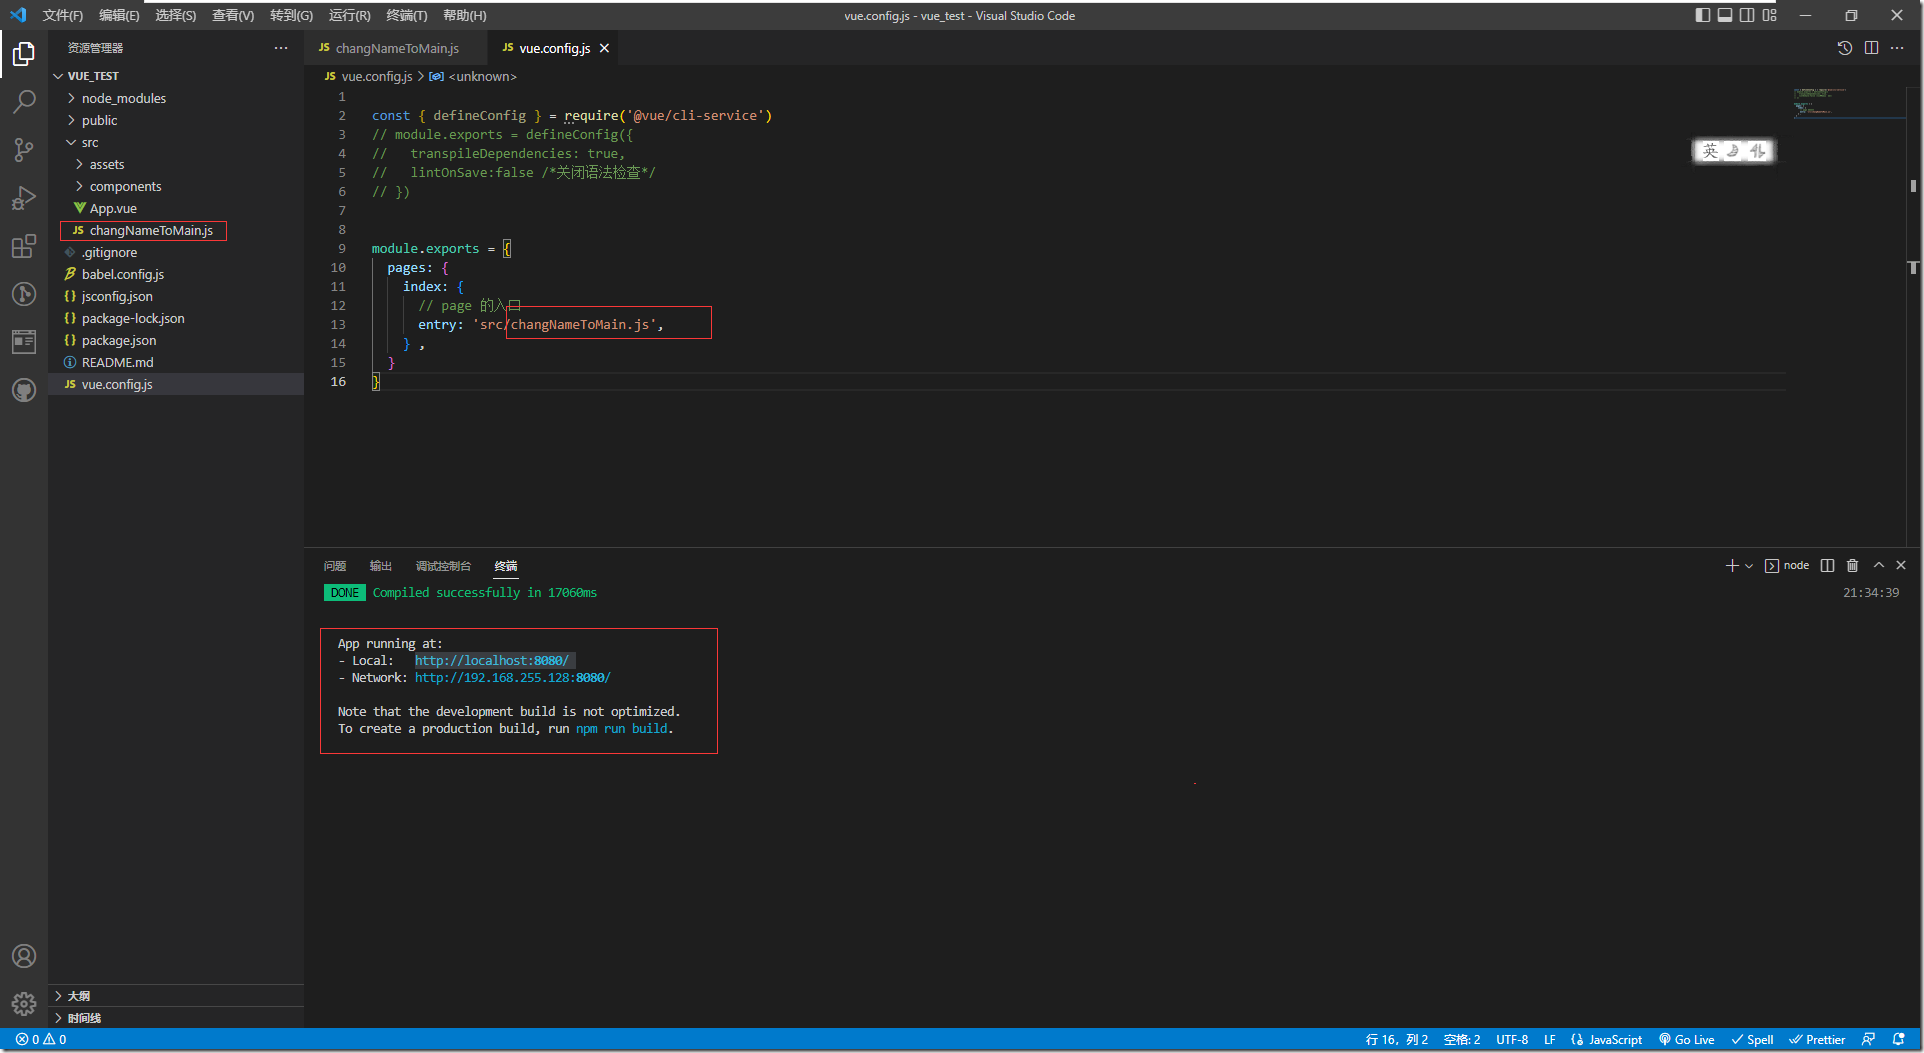The width and height of the screenshot is (1924, 1053).
Task: Close the terminal panel
Action: [1901, 566]
